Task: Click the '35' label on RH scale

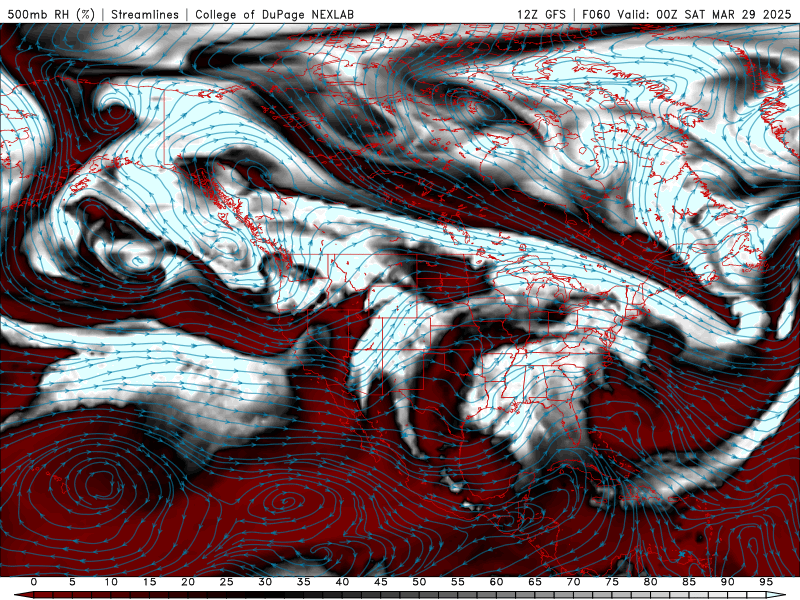Action: [x=304, y=582]
